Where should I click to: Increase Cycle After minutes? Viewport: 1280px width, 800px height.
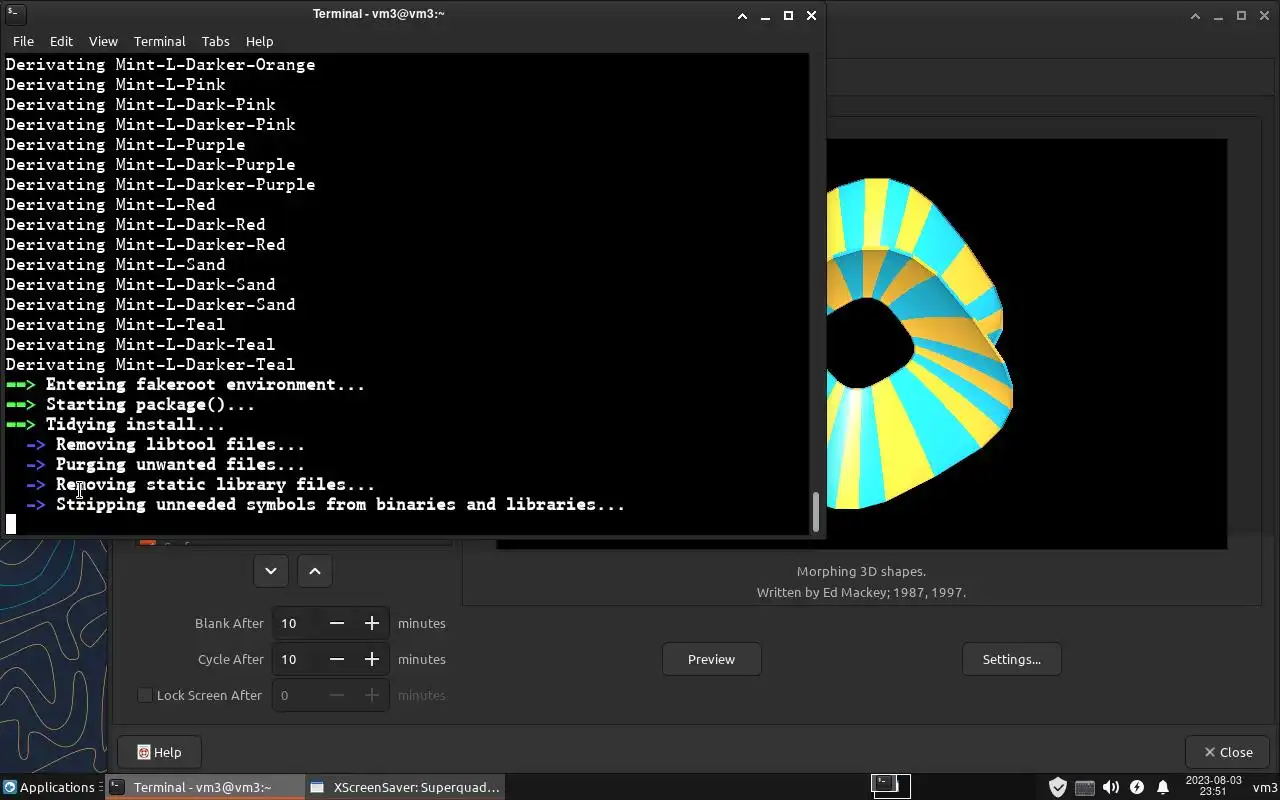371,659
